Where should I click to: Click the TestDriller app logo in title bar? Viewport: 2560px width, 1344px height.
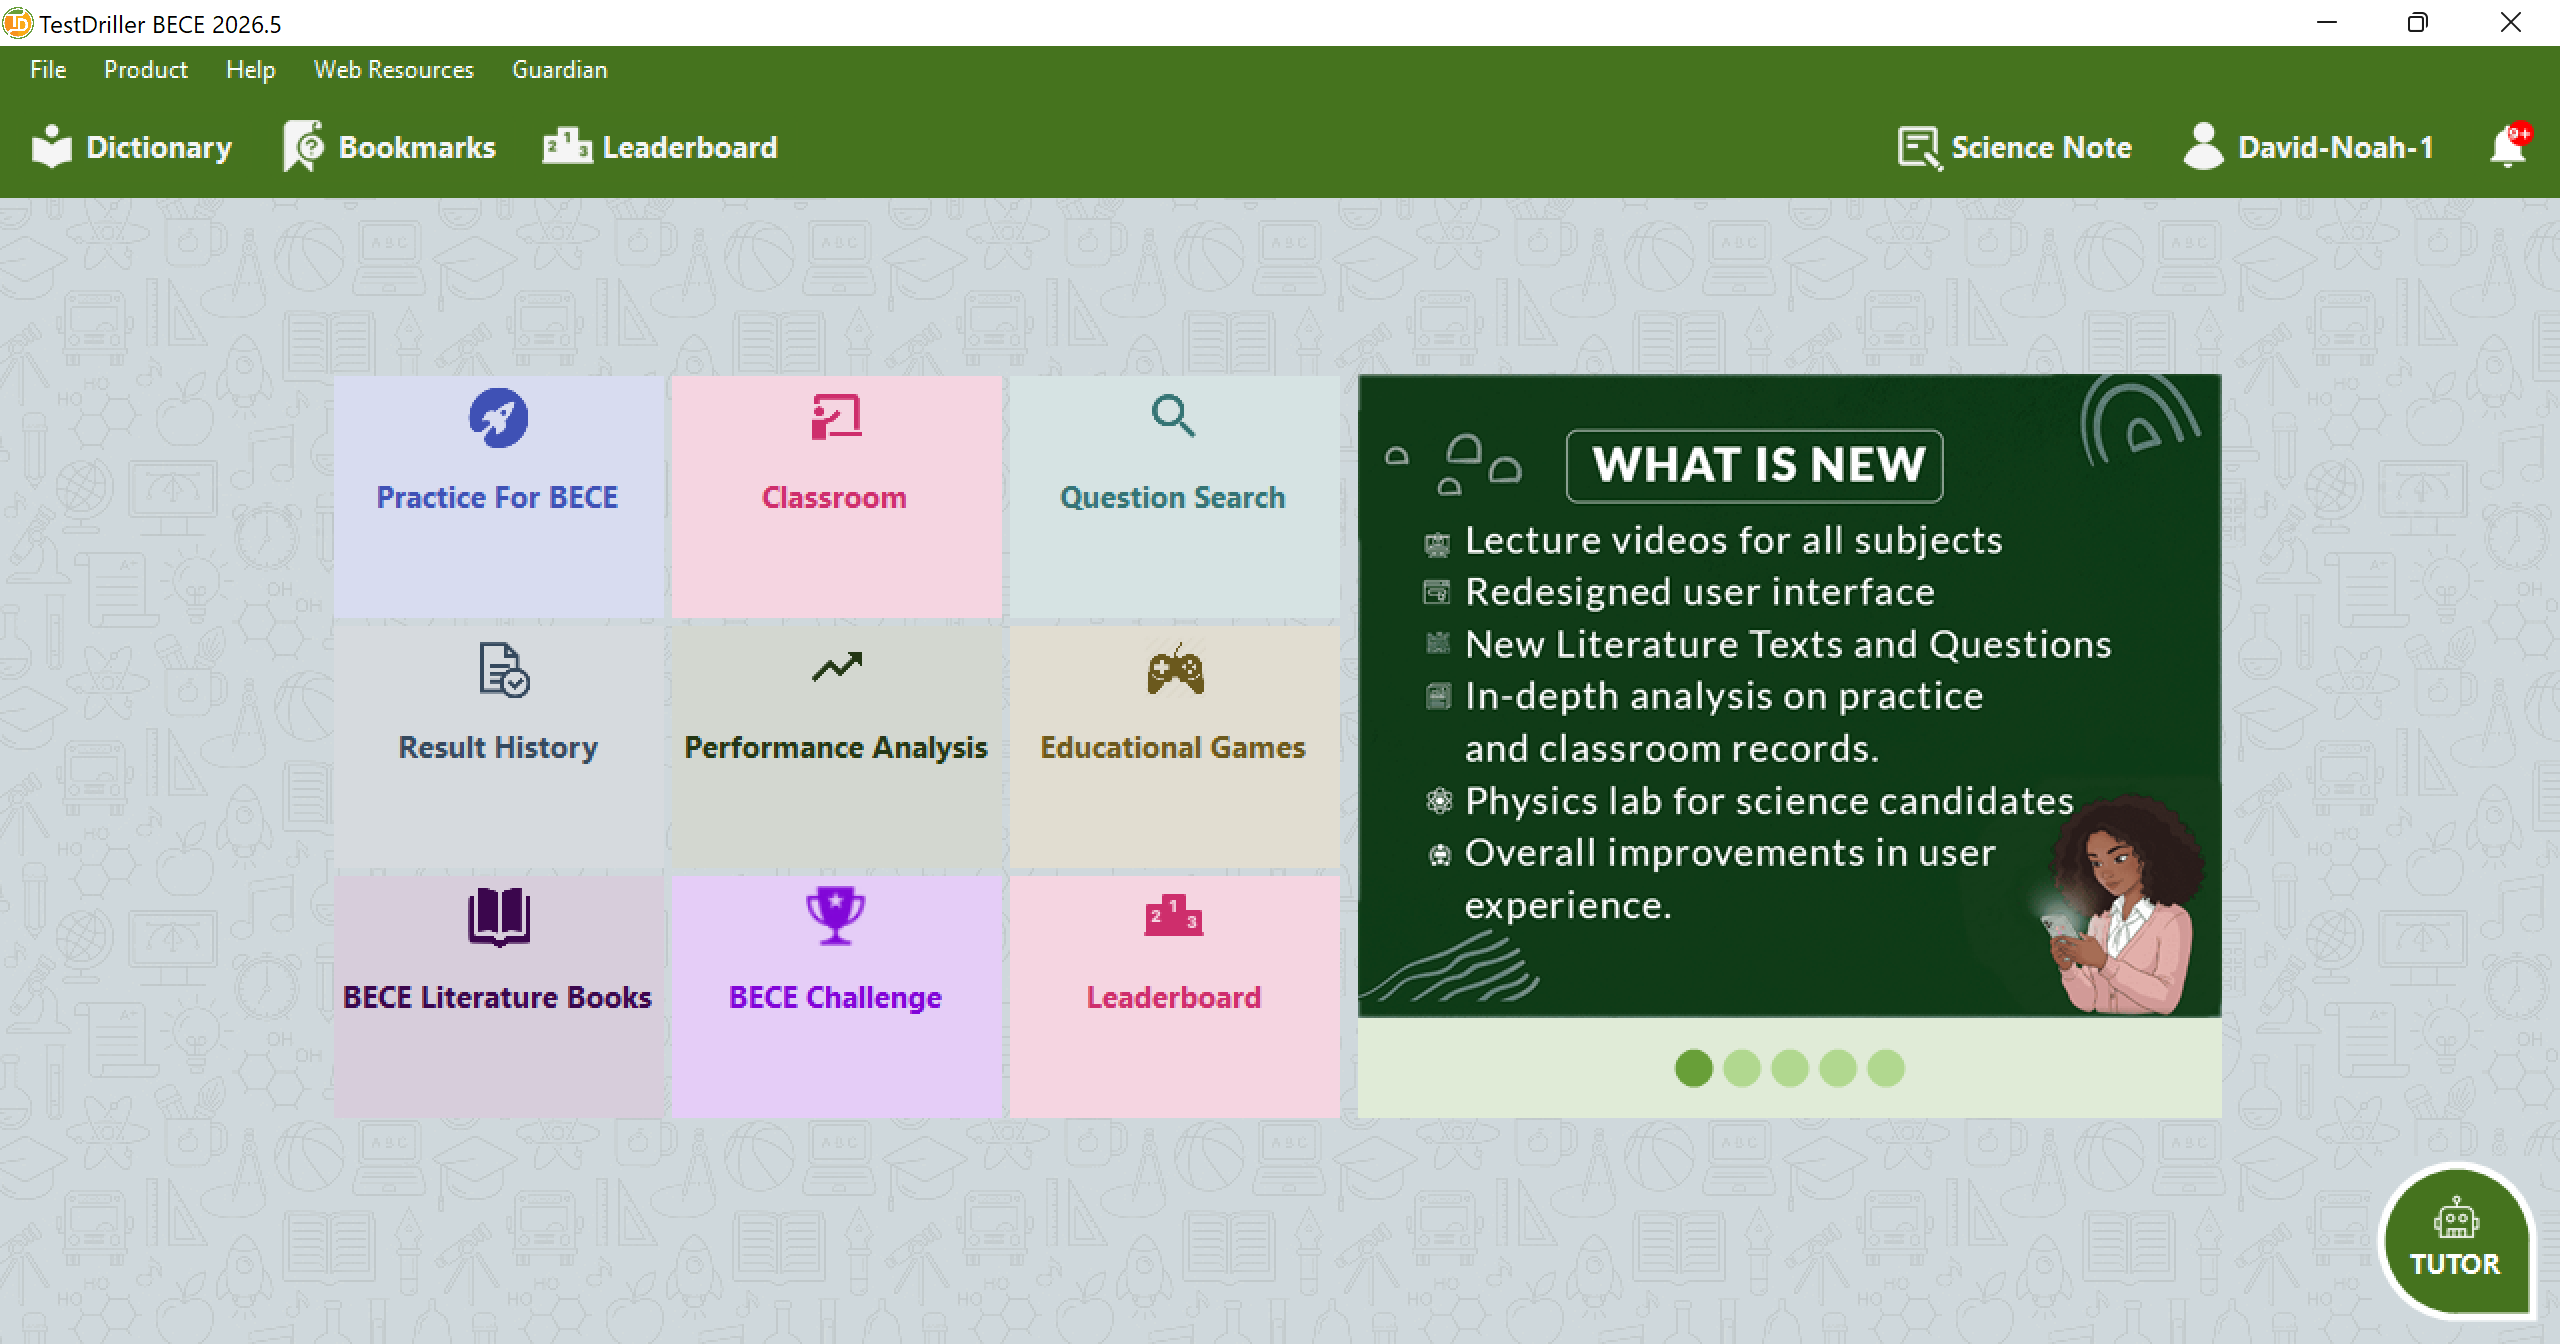coord(17,23)
